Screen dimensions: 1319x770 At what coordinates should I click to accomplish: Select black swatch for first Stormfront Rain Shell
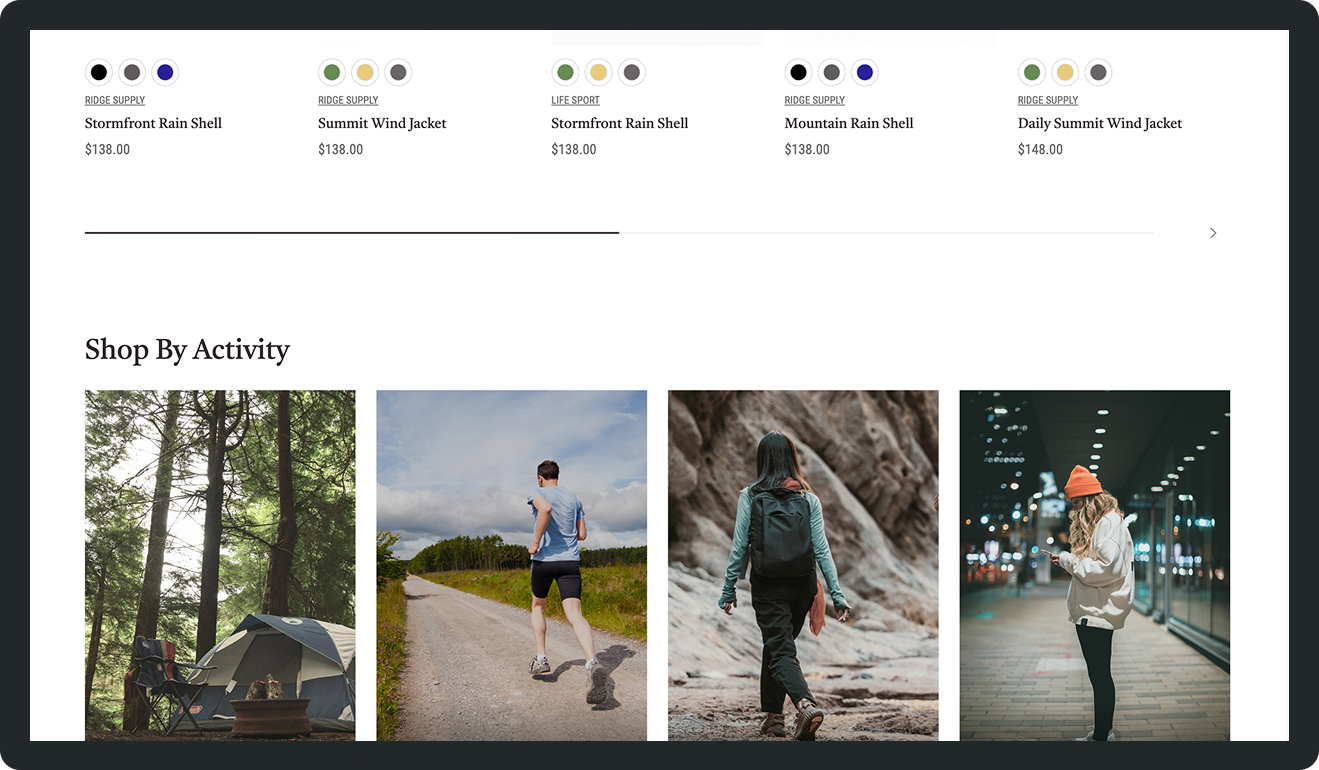click(x=98, y=73)
